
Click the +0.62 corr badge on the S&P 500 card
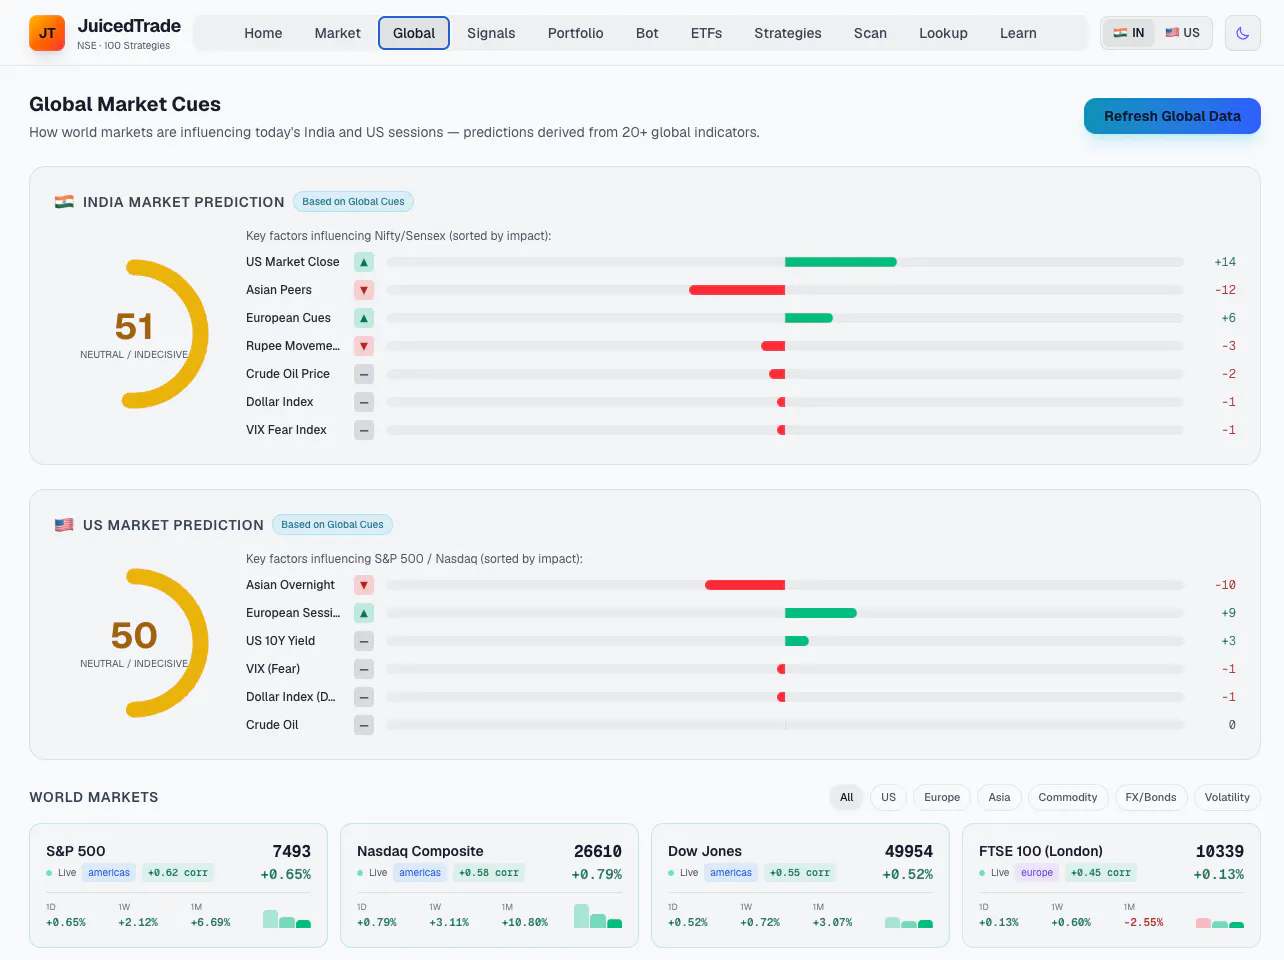178,873
